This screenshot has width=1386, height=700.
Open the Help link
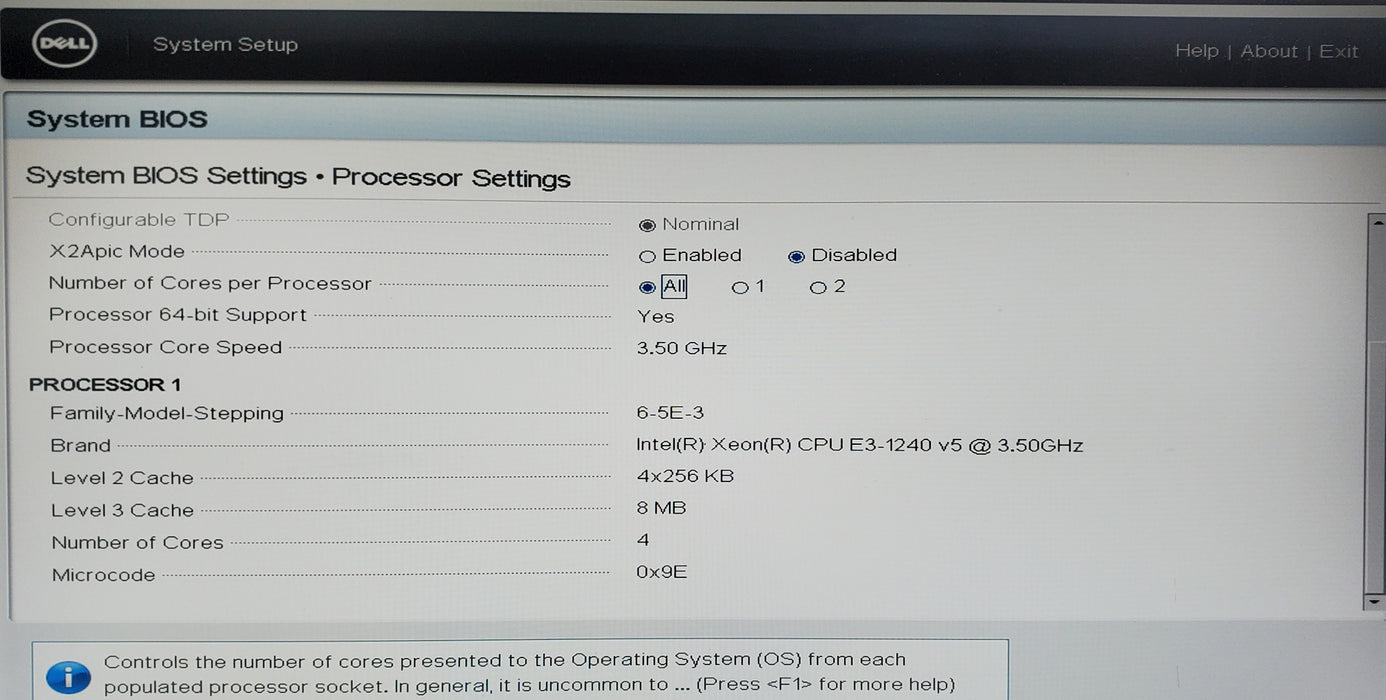pyautogui.click(x=1196, y=51)
